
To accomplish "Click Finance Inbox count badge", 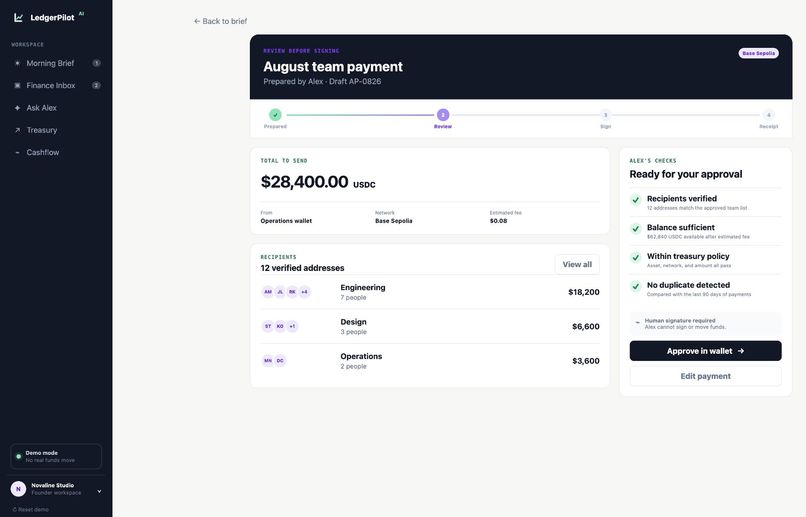I will [96, 85].
